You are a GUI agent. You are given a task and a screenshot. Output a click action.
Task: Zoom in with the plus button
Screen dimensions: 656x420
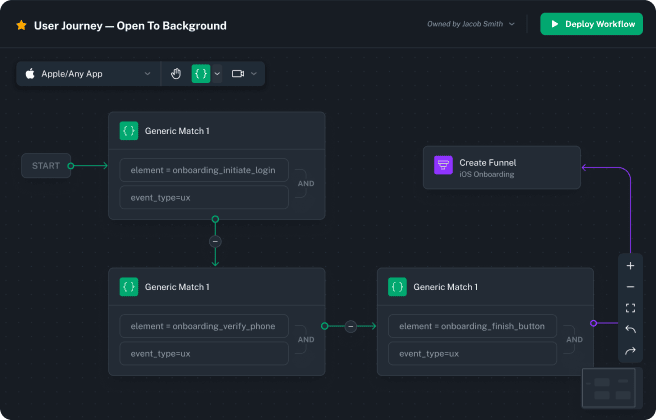(630, 266)
